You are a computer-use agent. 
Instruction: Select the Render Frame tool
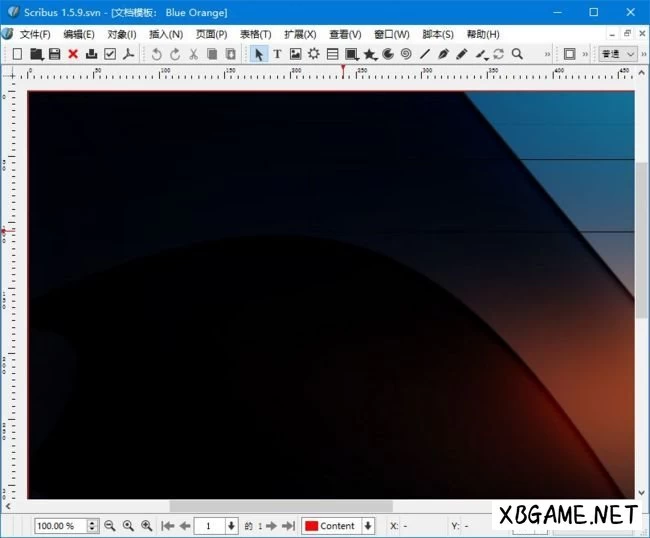(x=314, y=54)
